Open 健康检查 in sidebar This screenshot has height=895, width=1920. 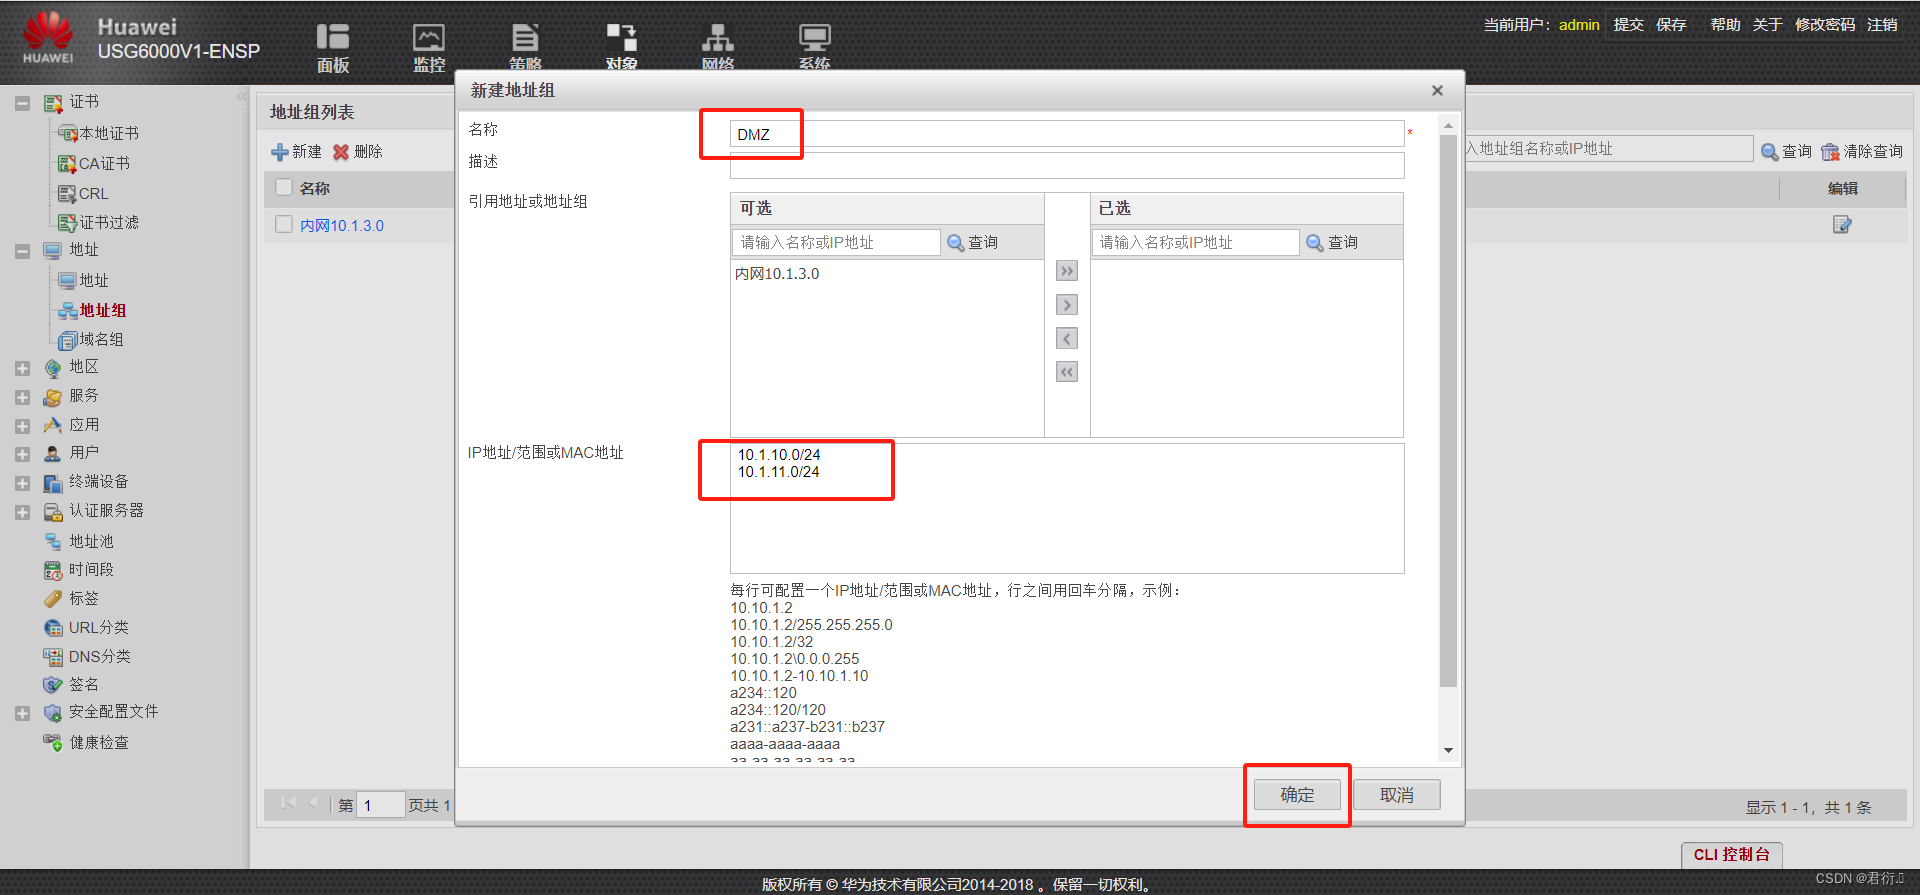(99, 742)
